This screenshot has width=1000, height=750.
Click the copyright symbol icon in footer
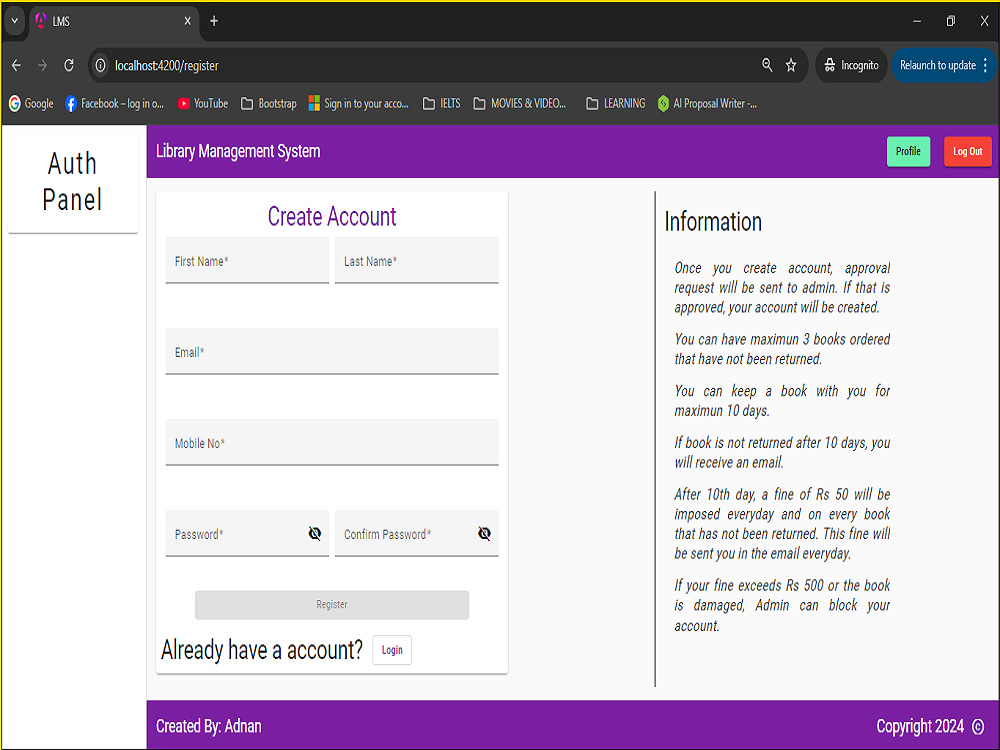coord(978,726)
